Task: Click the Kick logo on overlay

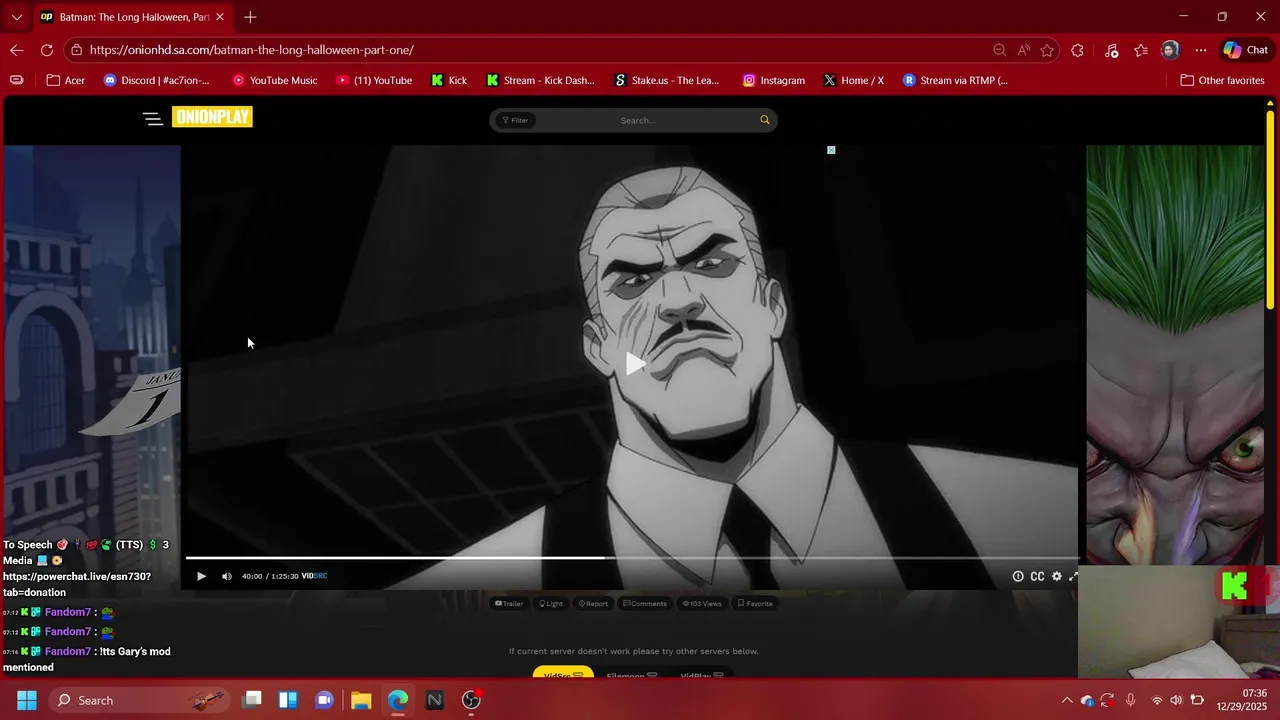Action: tap(1234, 587)
